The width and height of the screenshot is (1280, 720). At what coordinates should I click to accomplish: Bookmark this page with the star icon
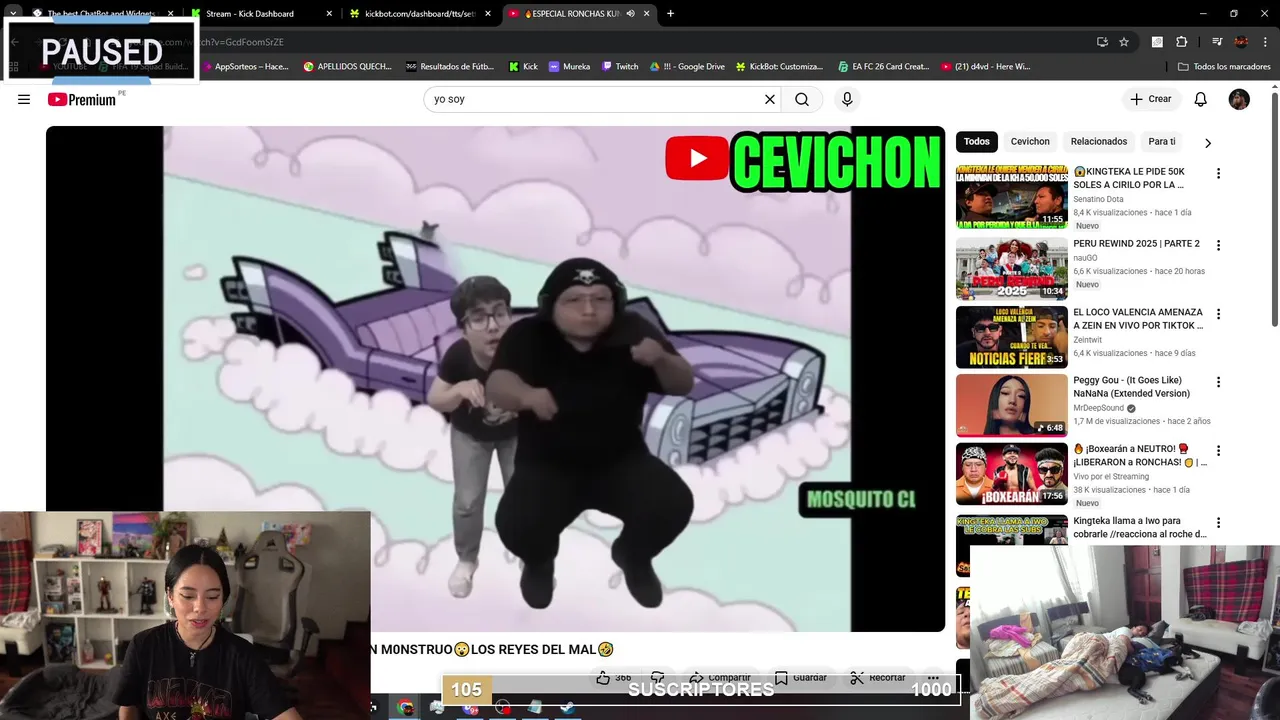(x=1124, y=42)
